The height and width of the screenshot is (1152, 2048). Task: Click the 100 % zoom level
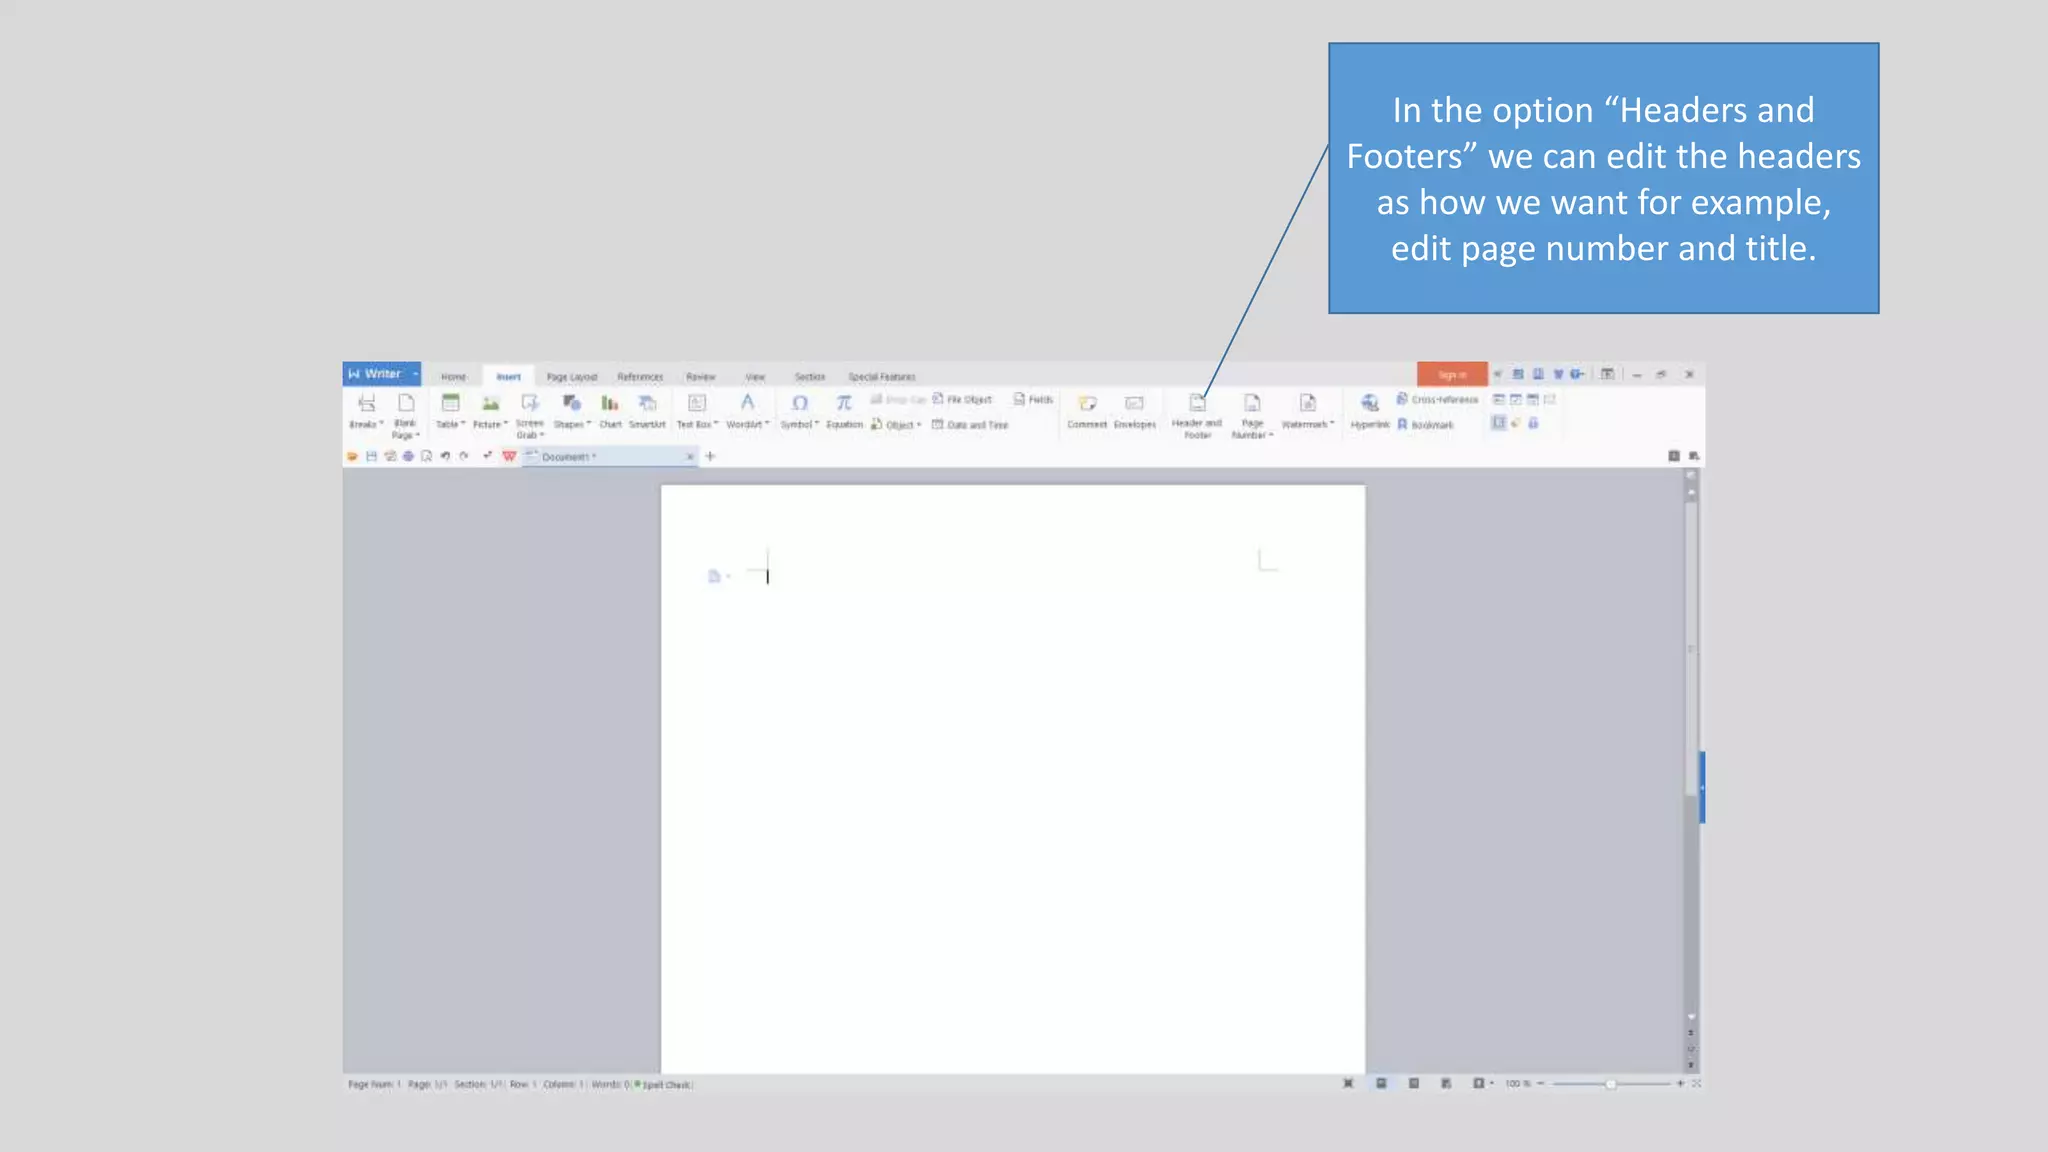tap(1518, 1084)
